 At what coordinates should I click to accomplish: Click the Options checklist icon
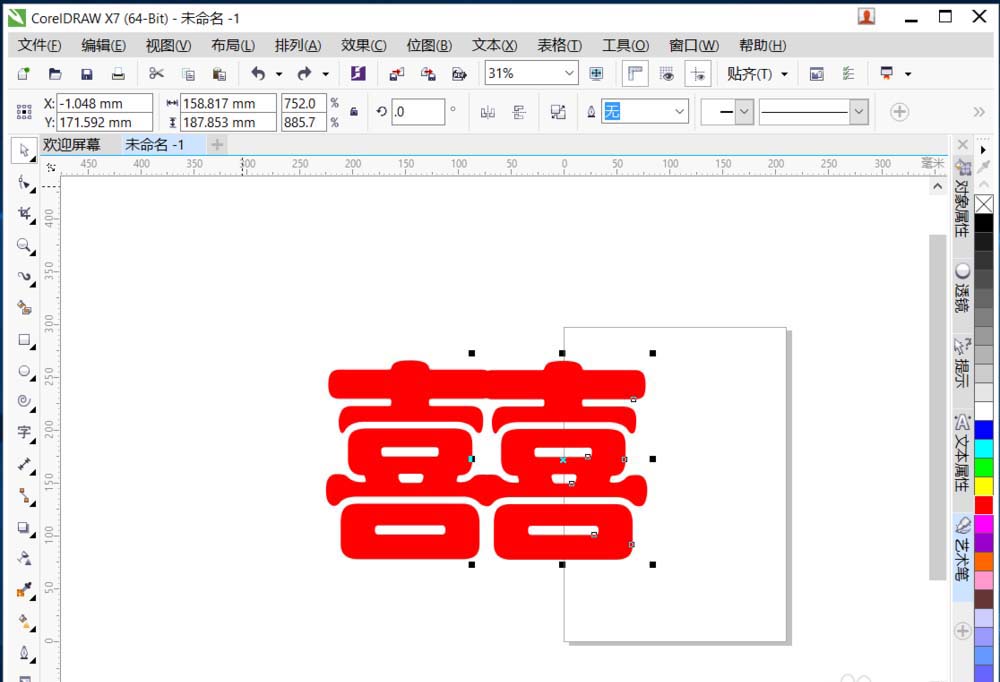click(x=848, y=73)
